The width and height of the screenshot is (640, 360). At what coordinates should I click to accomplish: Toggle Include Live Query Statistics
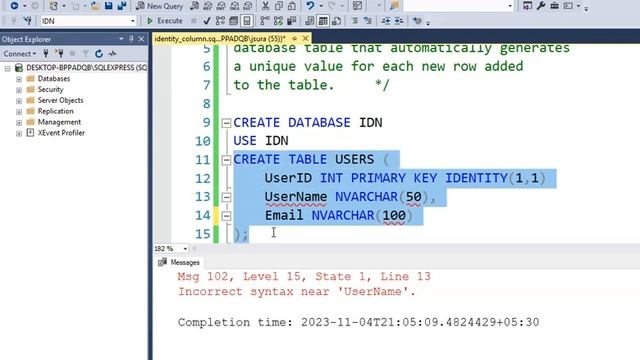278,20
